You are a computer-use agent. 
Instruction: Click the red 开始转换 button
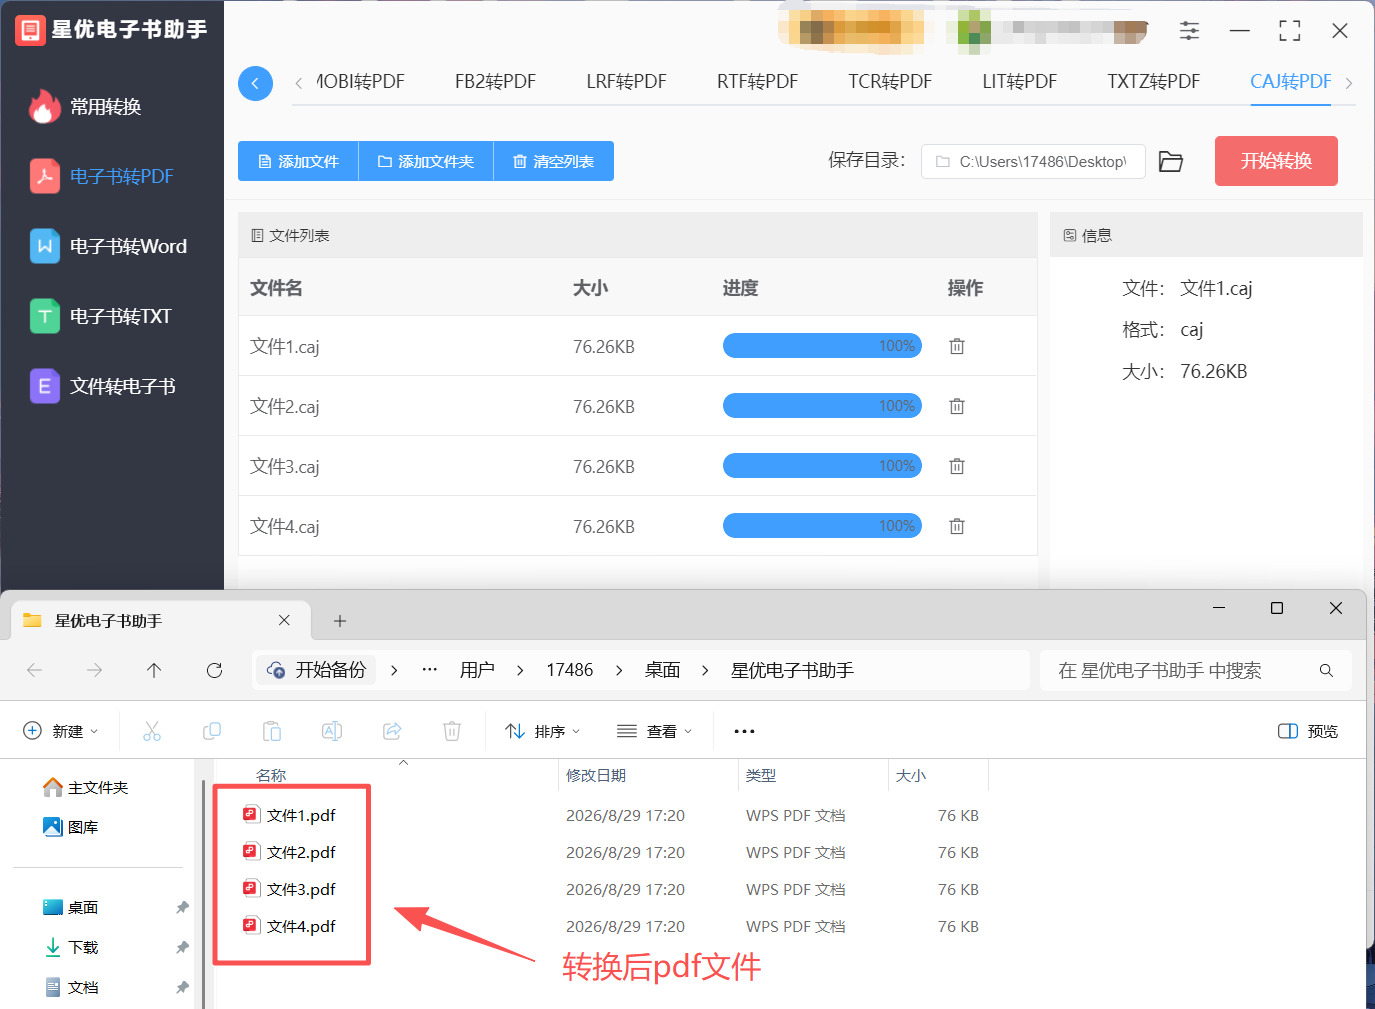pyautogui.click(x=1276, y=161)
